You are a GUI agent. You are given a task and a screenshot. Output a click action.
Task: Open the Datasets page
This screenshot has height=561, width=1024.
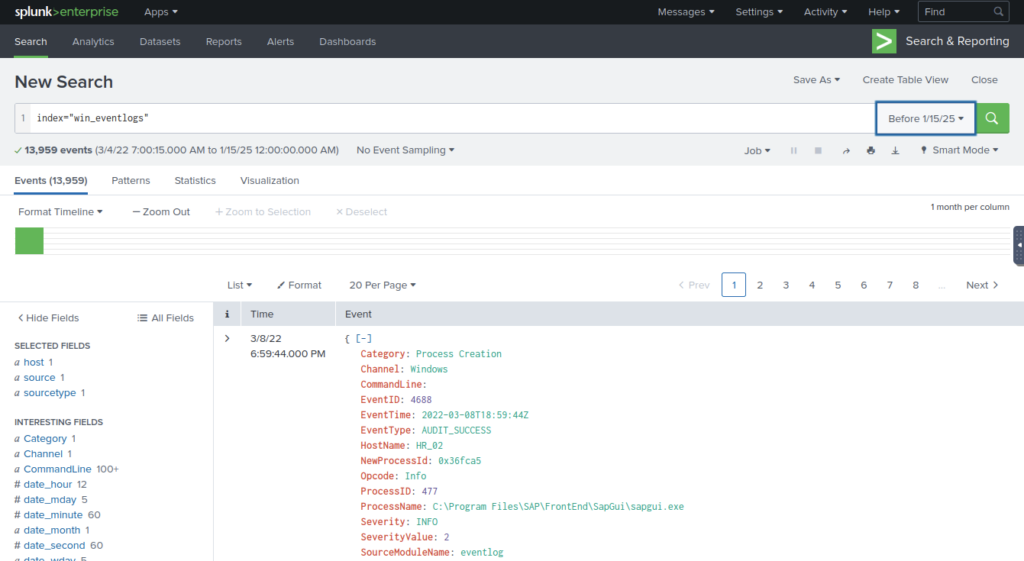(159, 41)
